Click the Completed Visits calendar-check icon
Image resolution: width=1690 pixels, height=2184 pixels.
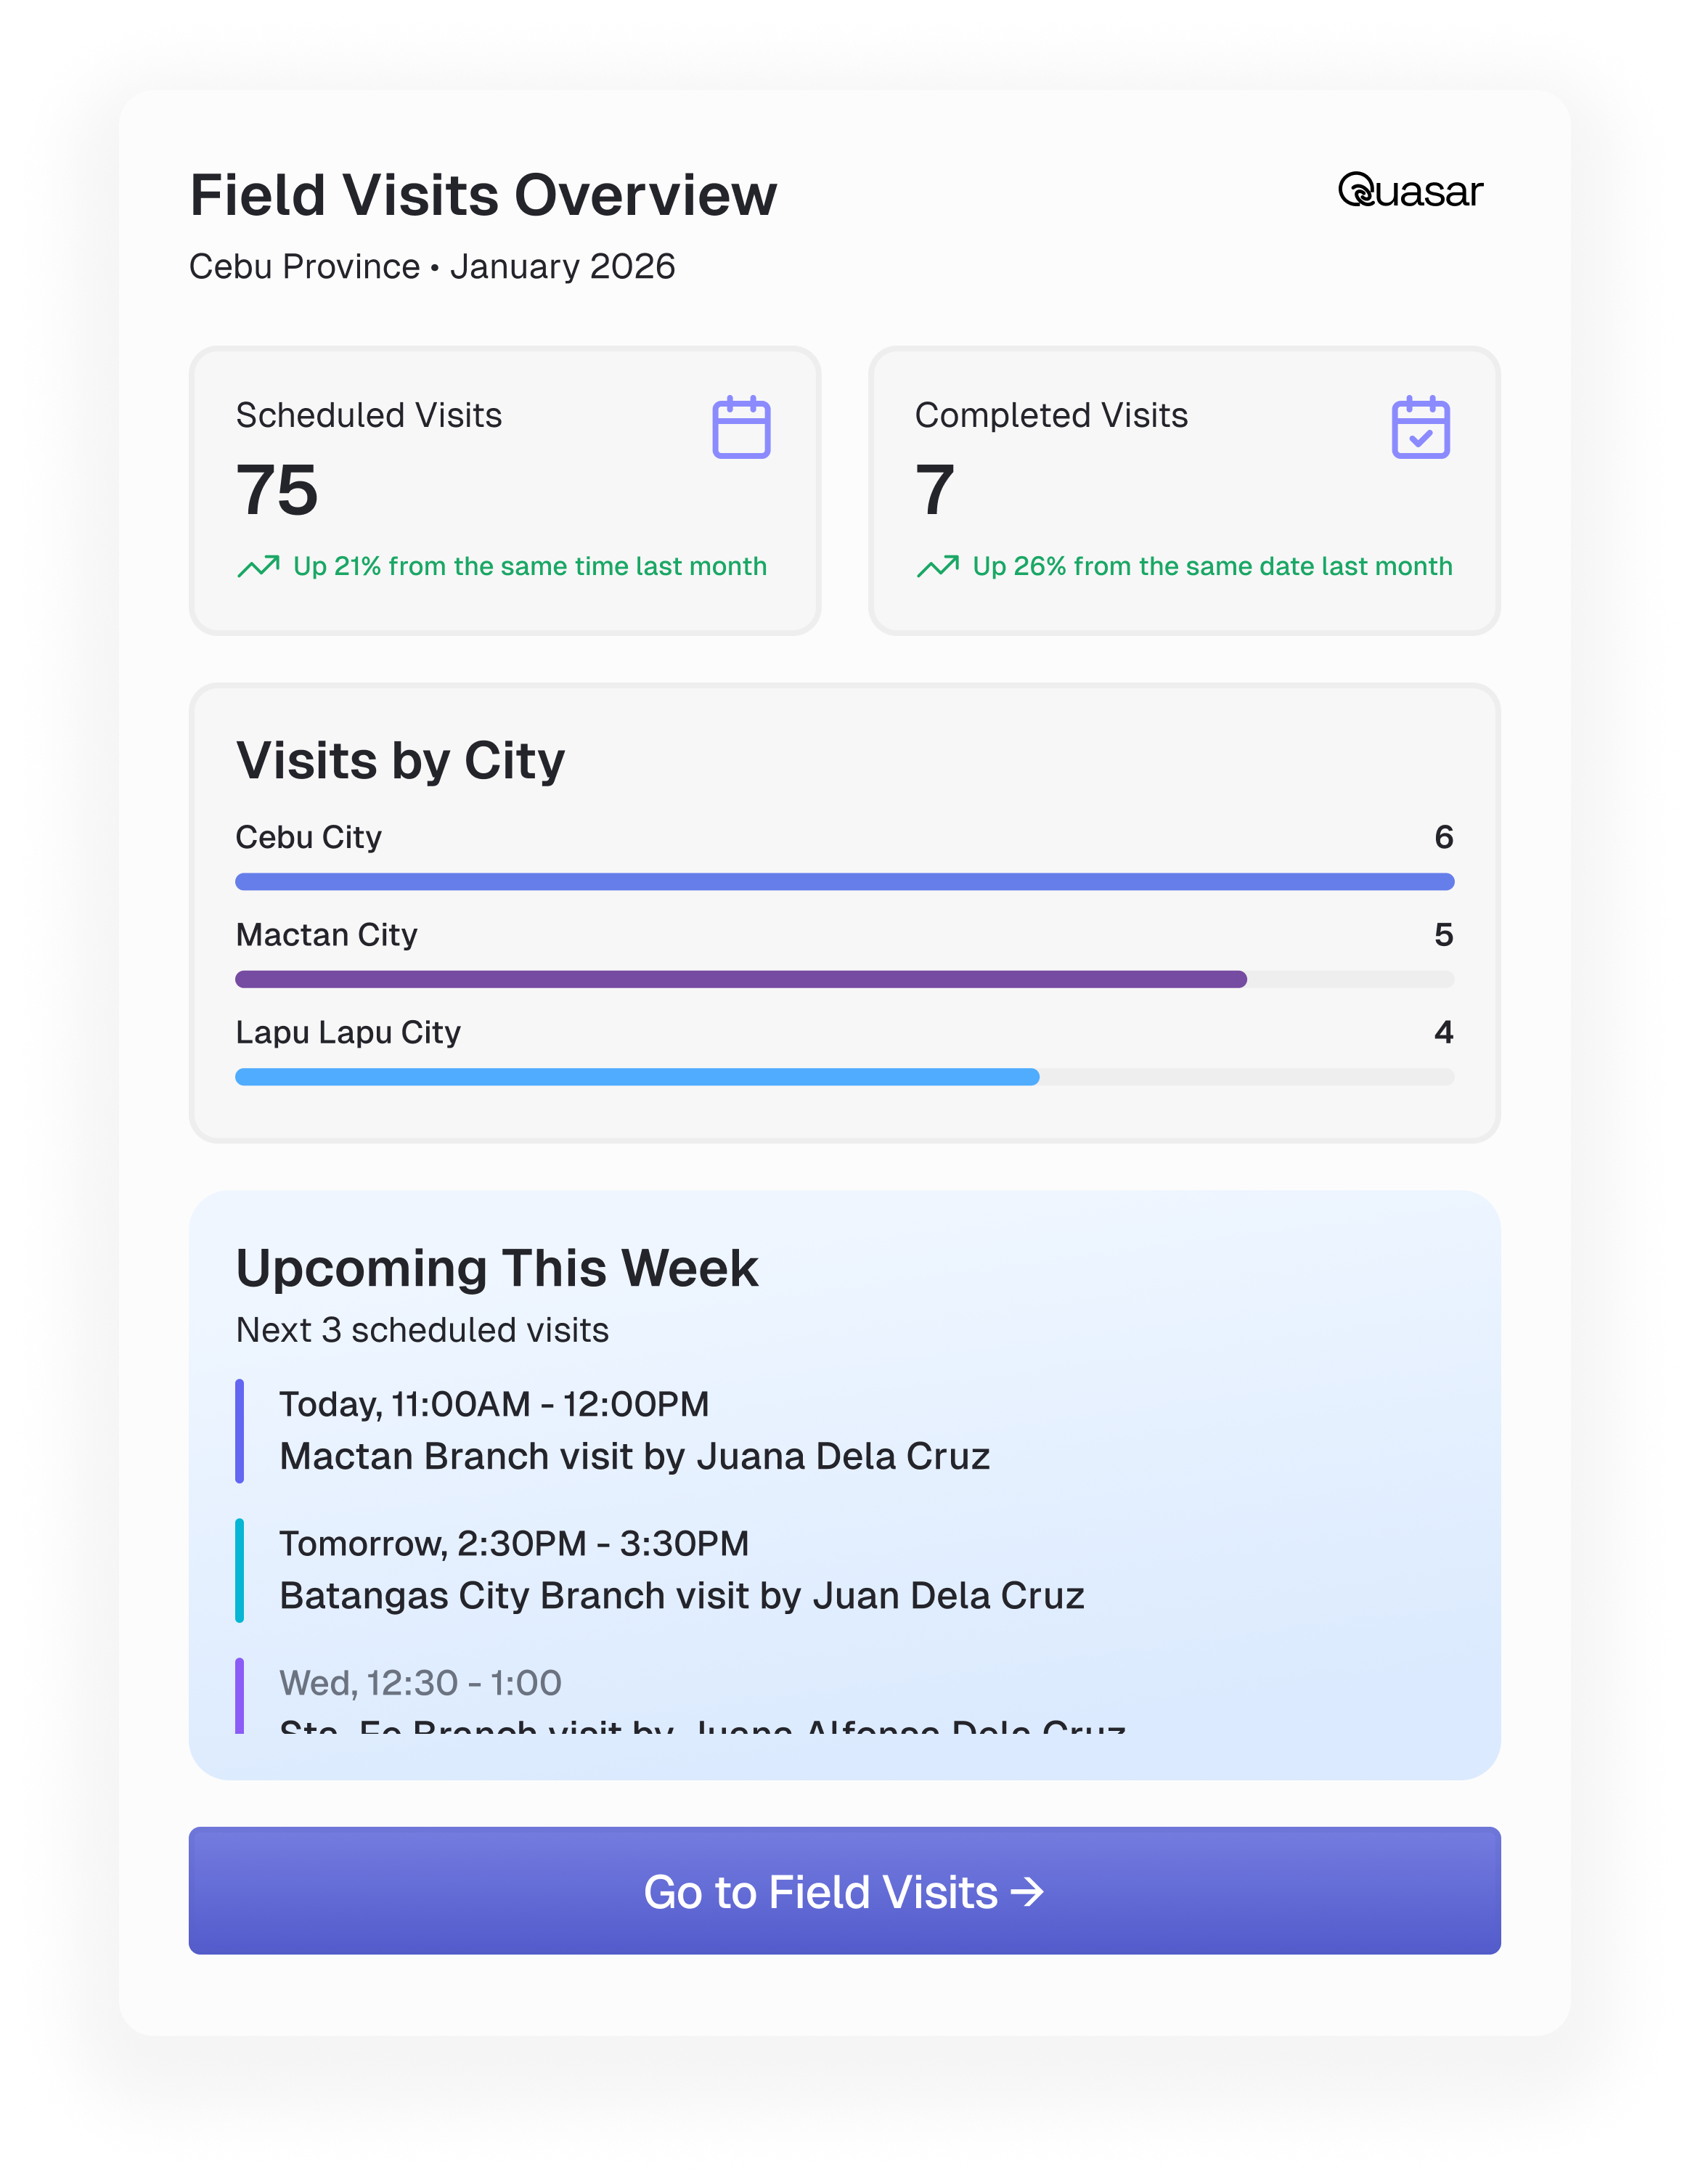(x=1420, y=428)
